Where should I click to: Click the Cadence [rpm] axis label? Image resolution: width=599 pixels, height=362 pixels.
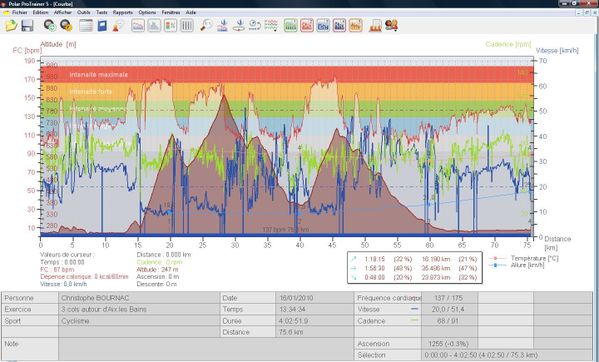coord(508,44)
